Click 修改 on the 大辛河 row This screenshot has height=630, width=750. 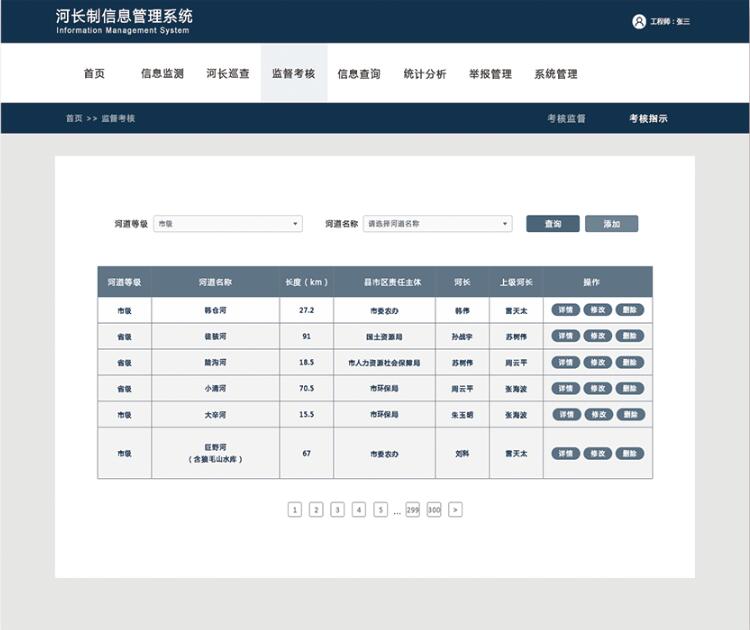tap(597, 414)
